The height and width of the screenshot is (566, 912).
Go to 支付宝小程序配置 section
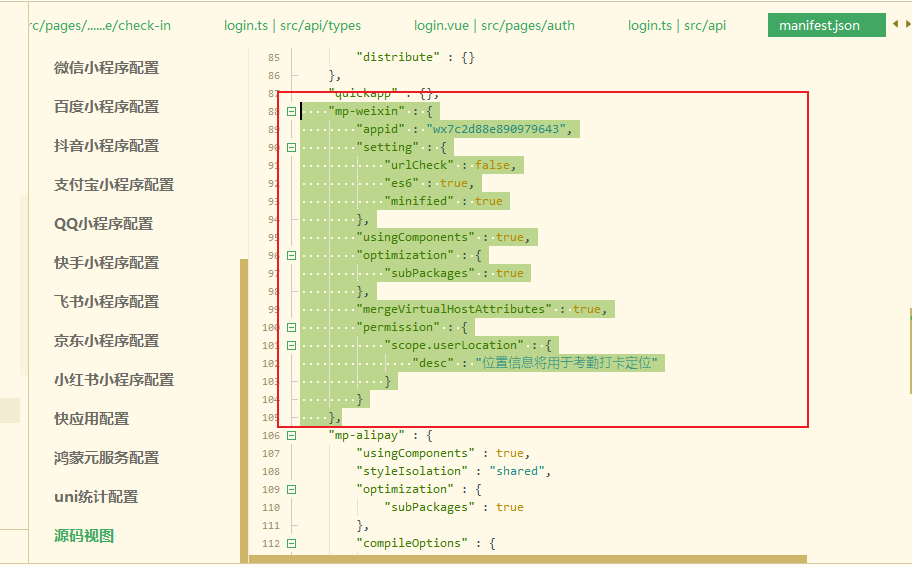coord(114,185)
